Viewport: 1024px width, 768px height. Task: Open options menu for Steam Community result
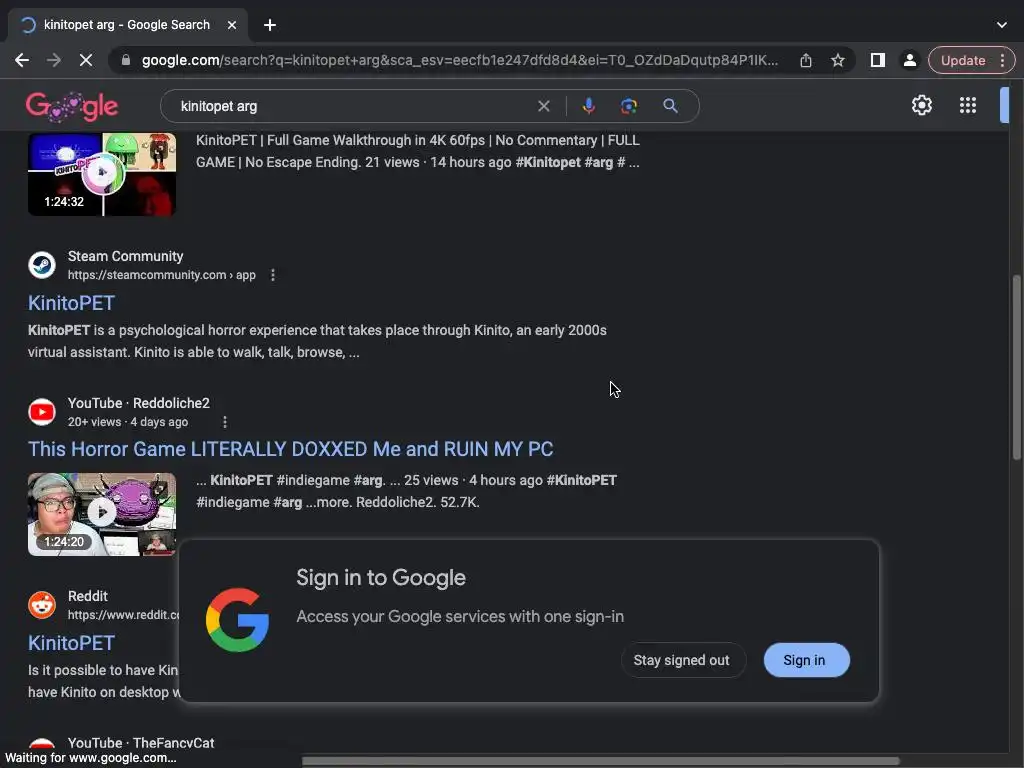(x=273, y=275)
